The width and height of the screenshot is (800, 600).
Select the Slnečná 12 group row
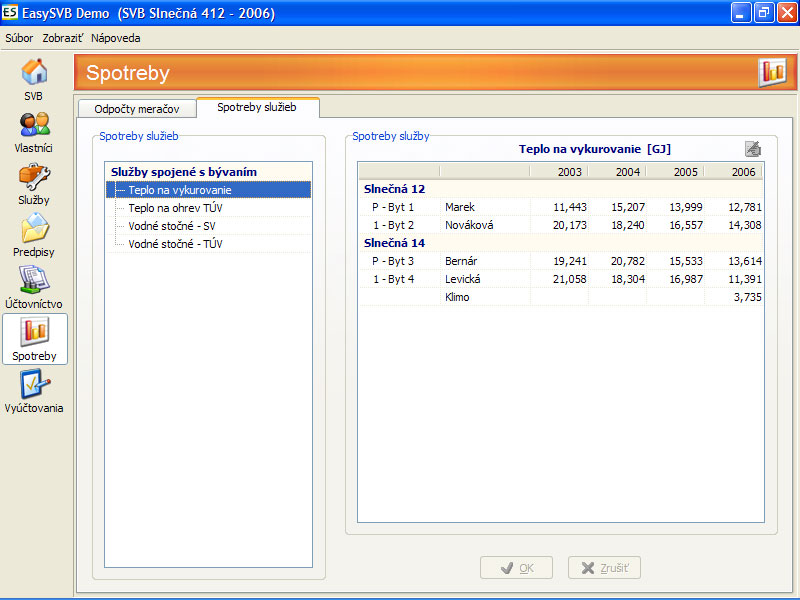[561, 189]
